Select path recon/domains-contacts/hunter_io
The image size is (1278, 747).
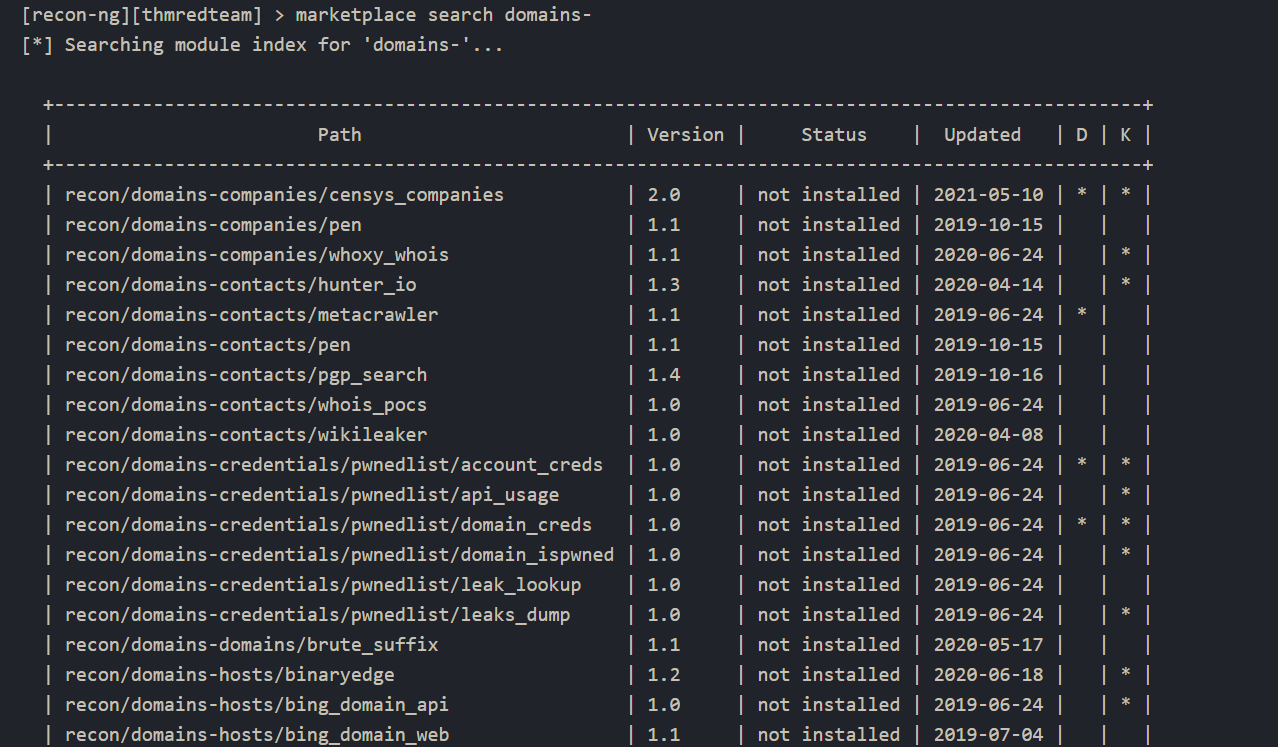[x=240, y=285]
